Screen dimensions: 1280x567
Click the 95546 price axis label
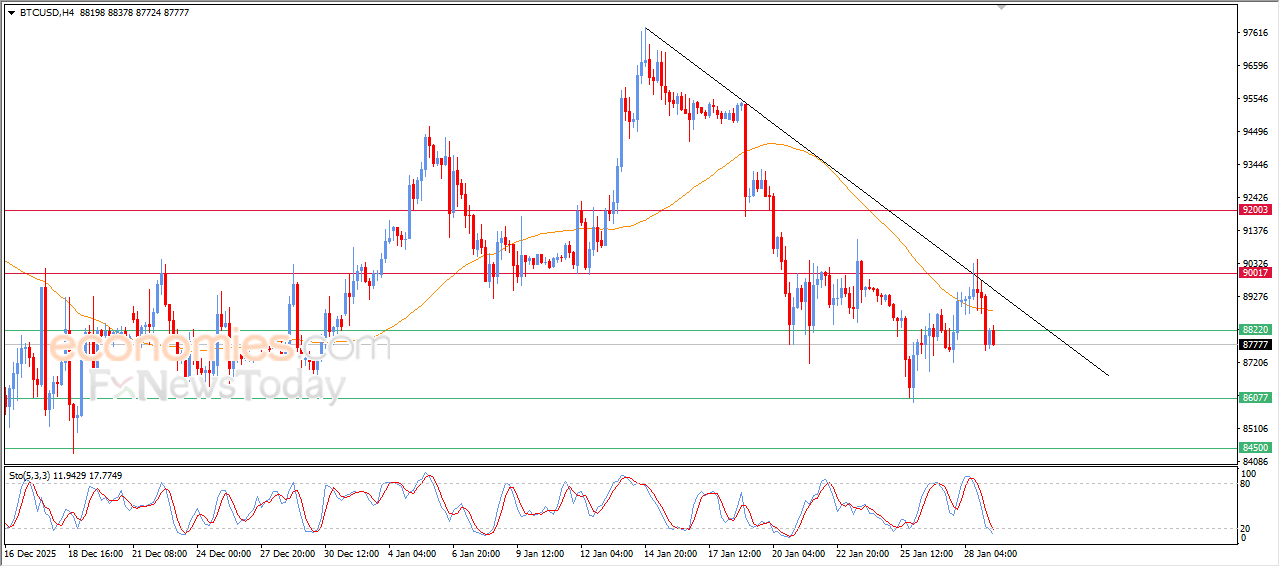click(x=1255, y=99)
